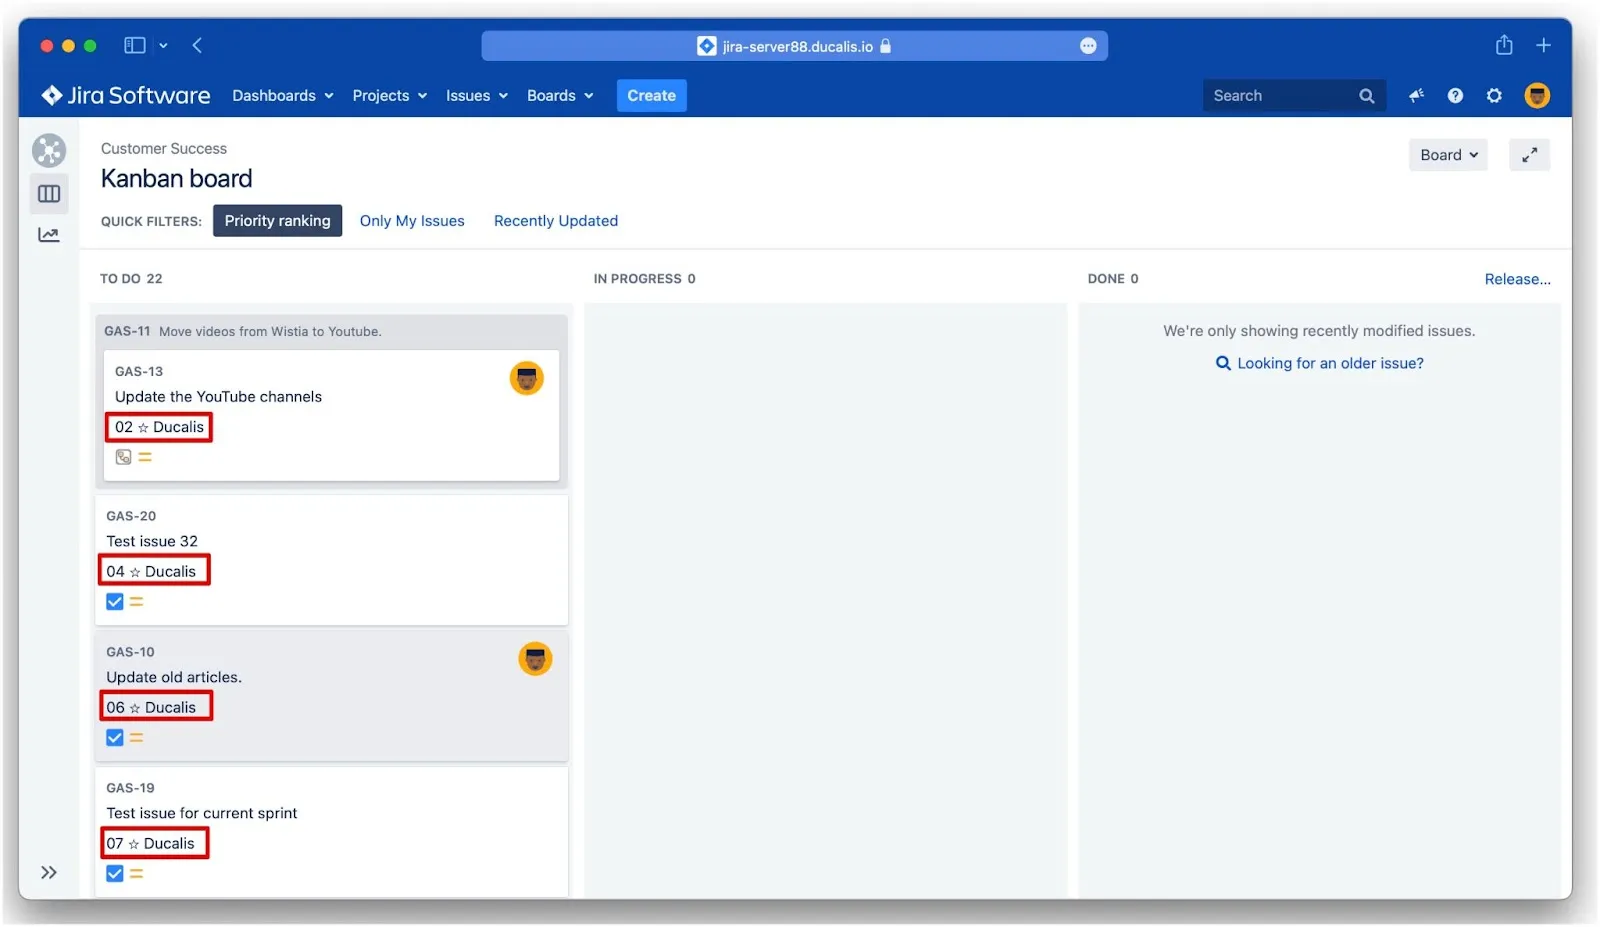The width and height of the screenshot is (1600, 927).
Task: Open the Reports chart sidebar icon
Action: (49, 235)
